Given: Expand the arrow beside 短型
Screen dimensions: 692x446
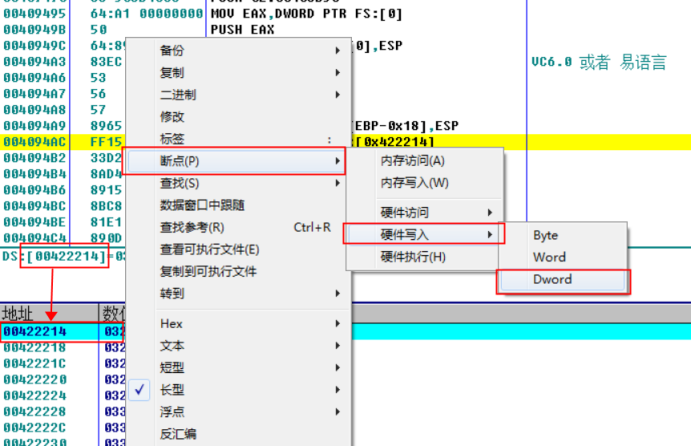Looking at the screenshot, I should (338, 367).
